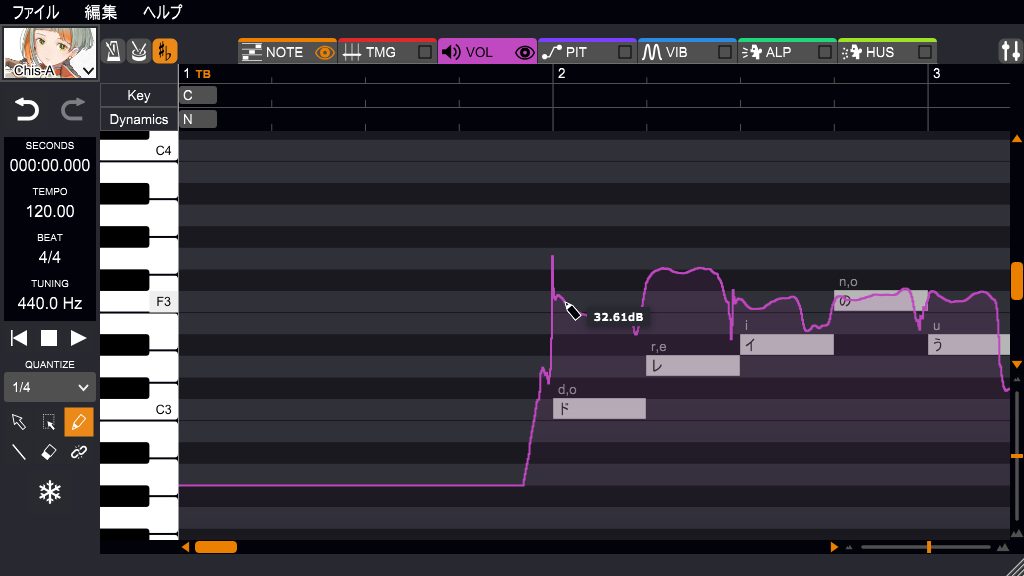The height and width of the screenshot is (576, 1024).
Task: Open the Quantize dropdown set to 1/4
Action: click(x=48, y=387)
